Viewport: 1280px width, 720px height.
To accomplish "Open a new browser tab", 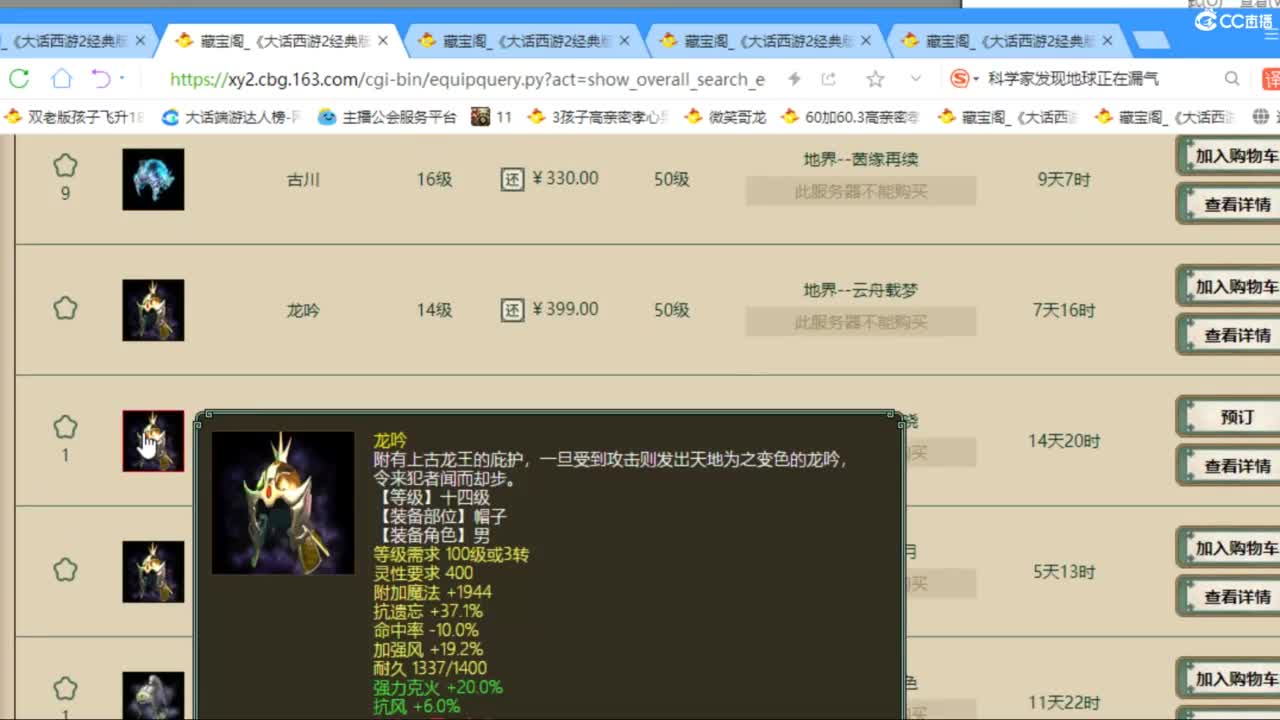I will [x=1152, y=41].
